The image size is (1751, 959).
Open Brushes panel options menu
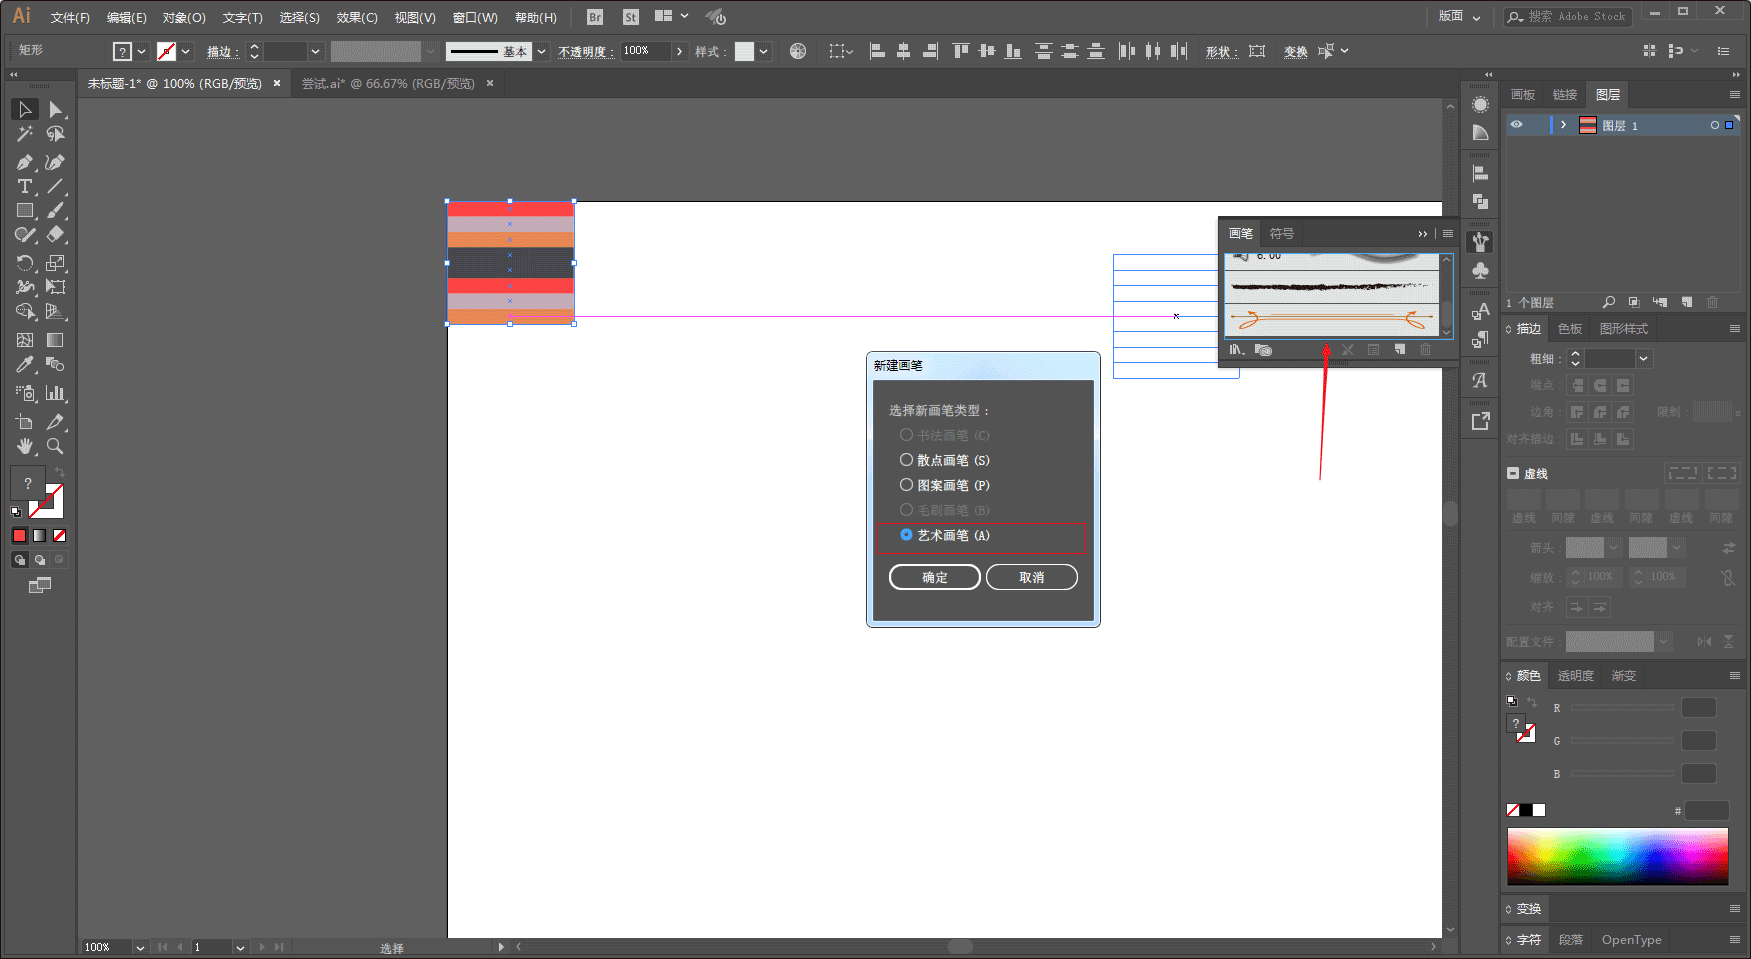pyautogui.click(x=1448, y=234)
